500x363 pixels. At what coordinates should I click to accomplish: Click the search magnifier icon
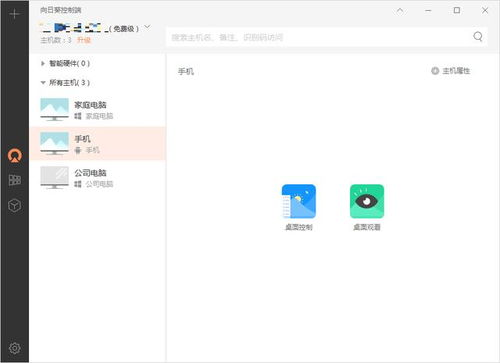point(478,37)
